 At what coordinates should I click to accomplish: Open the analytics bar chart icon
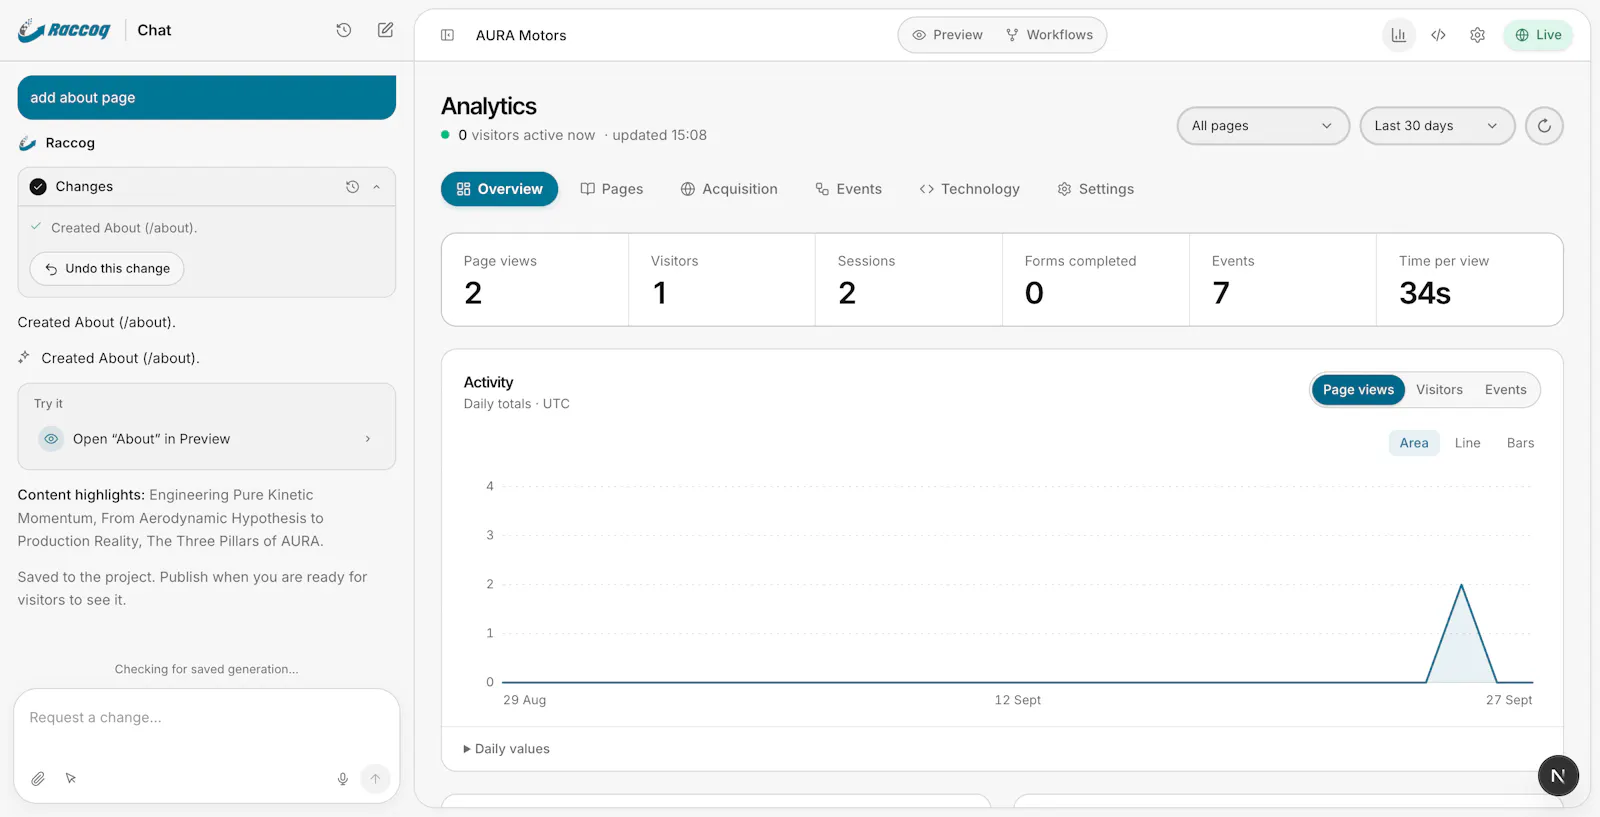tap(1398, 35)
